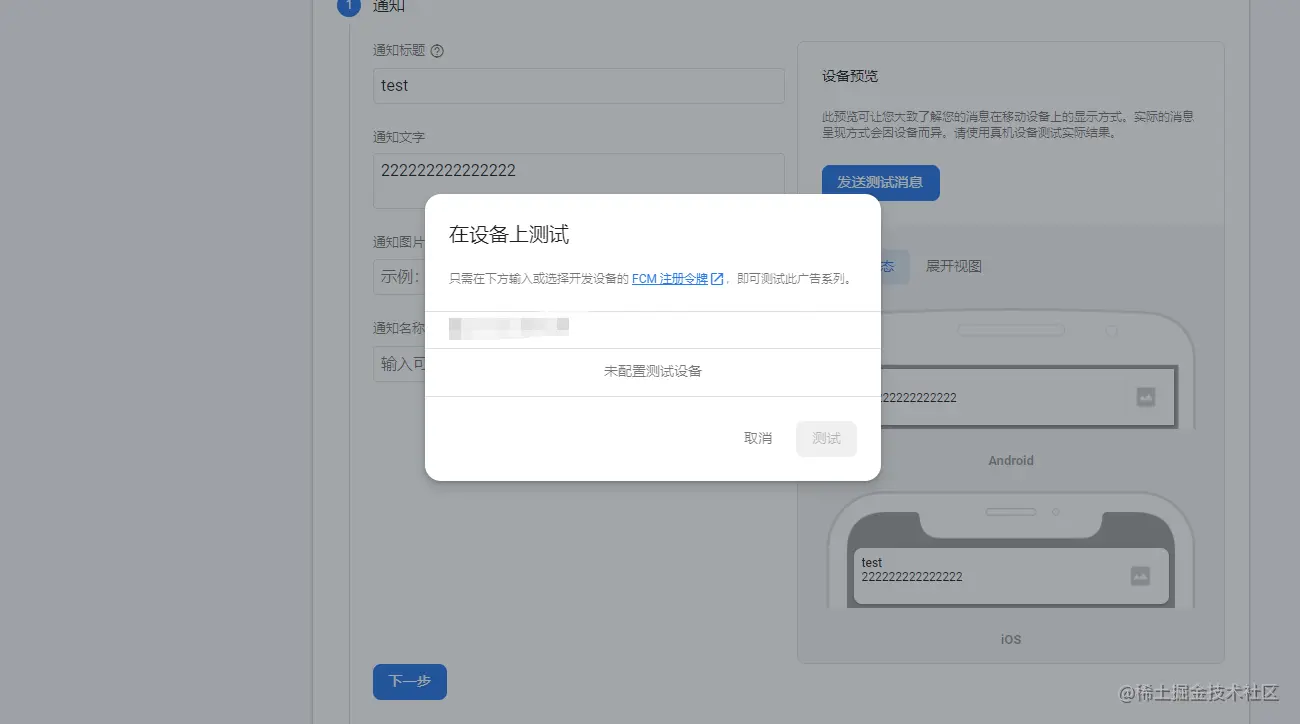
Task: Click the iOS notification preview card
Action: pos(1010,575)
